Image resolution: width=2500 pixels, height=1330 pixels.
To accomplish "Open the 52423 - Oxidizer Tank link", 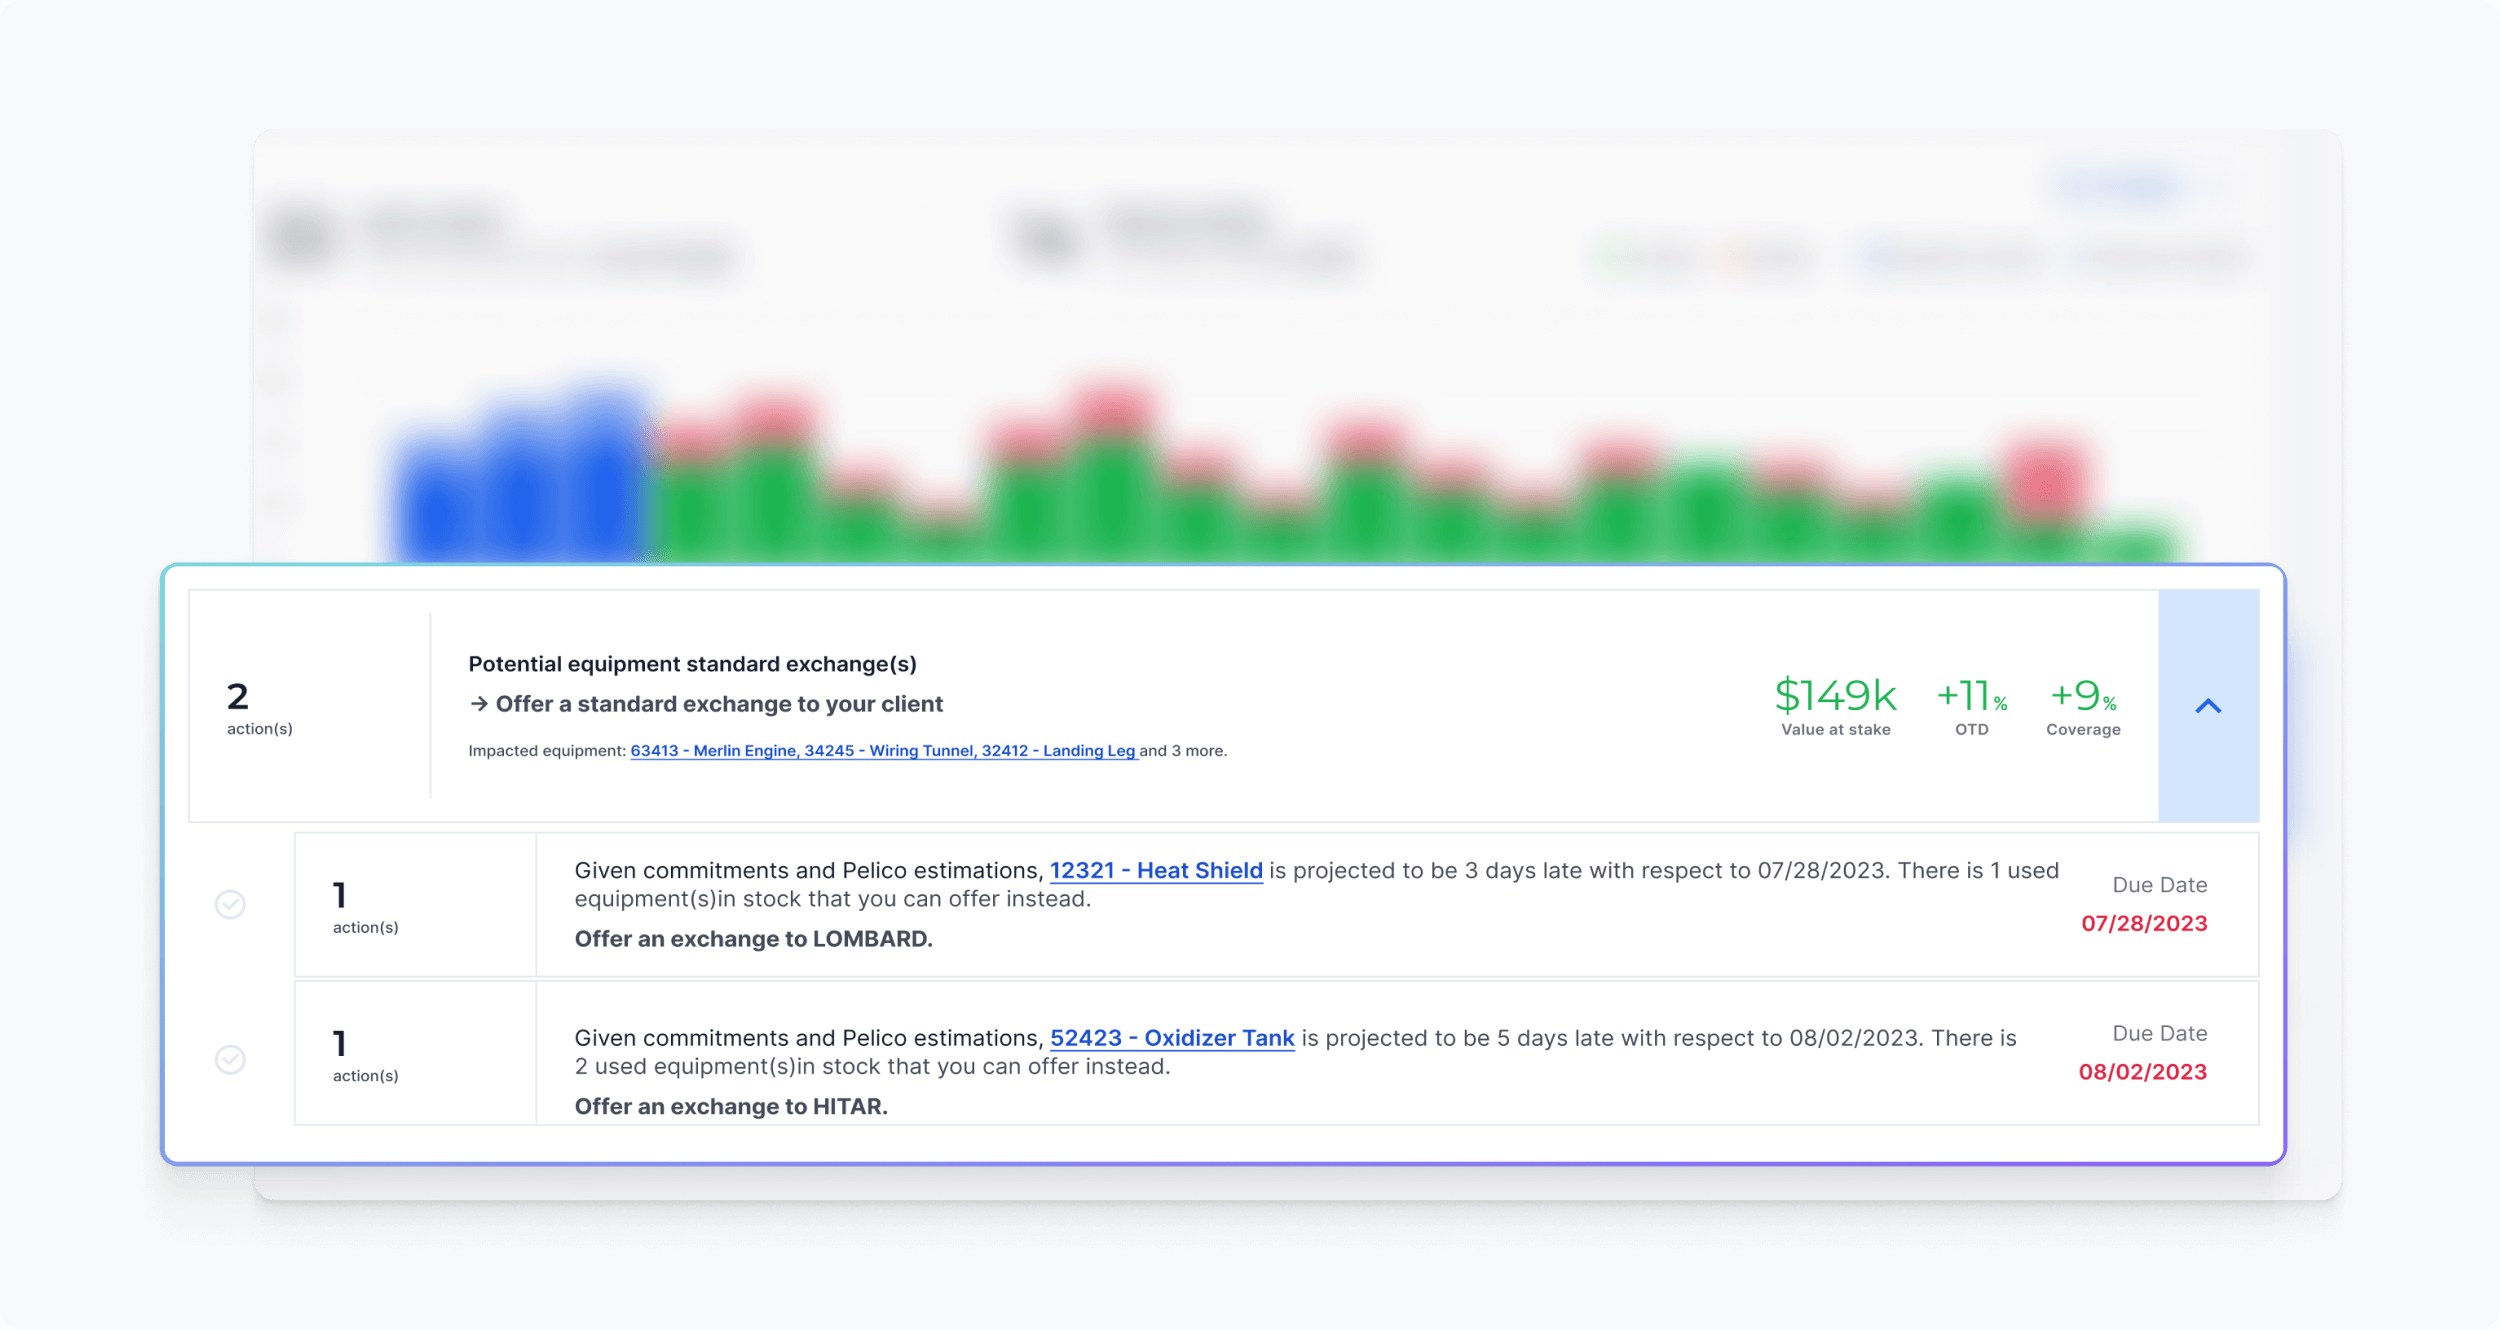I will click(x=1172, y=1038).
